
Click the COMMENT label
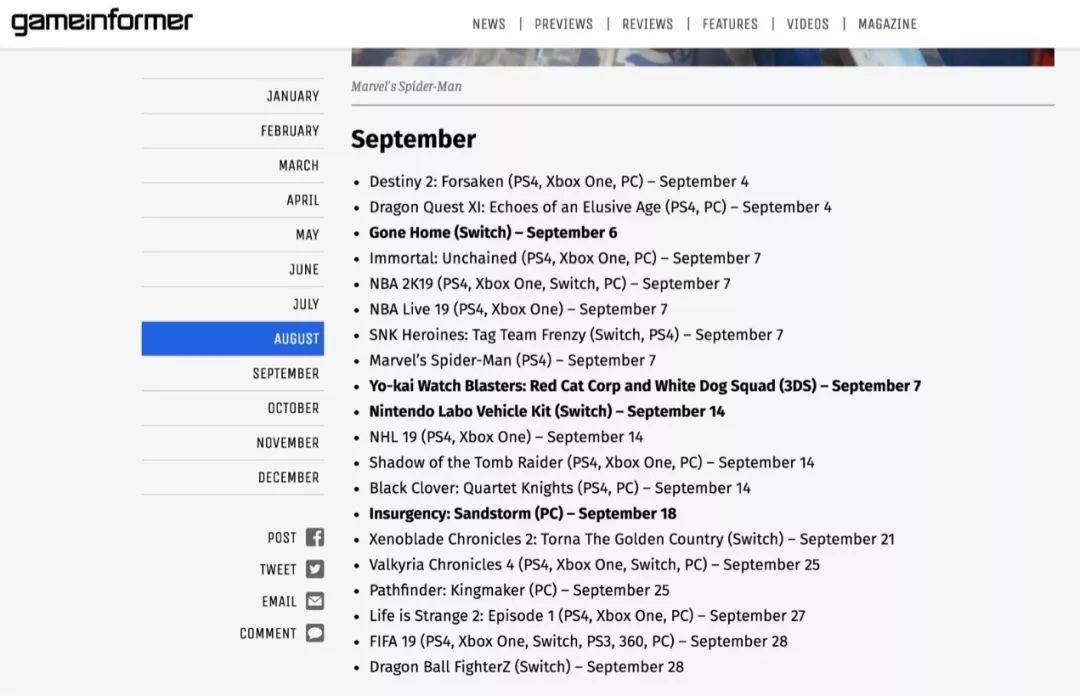[x=268, y=633]
